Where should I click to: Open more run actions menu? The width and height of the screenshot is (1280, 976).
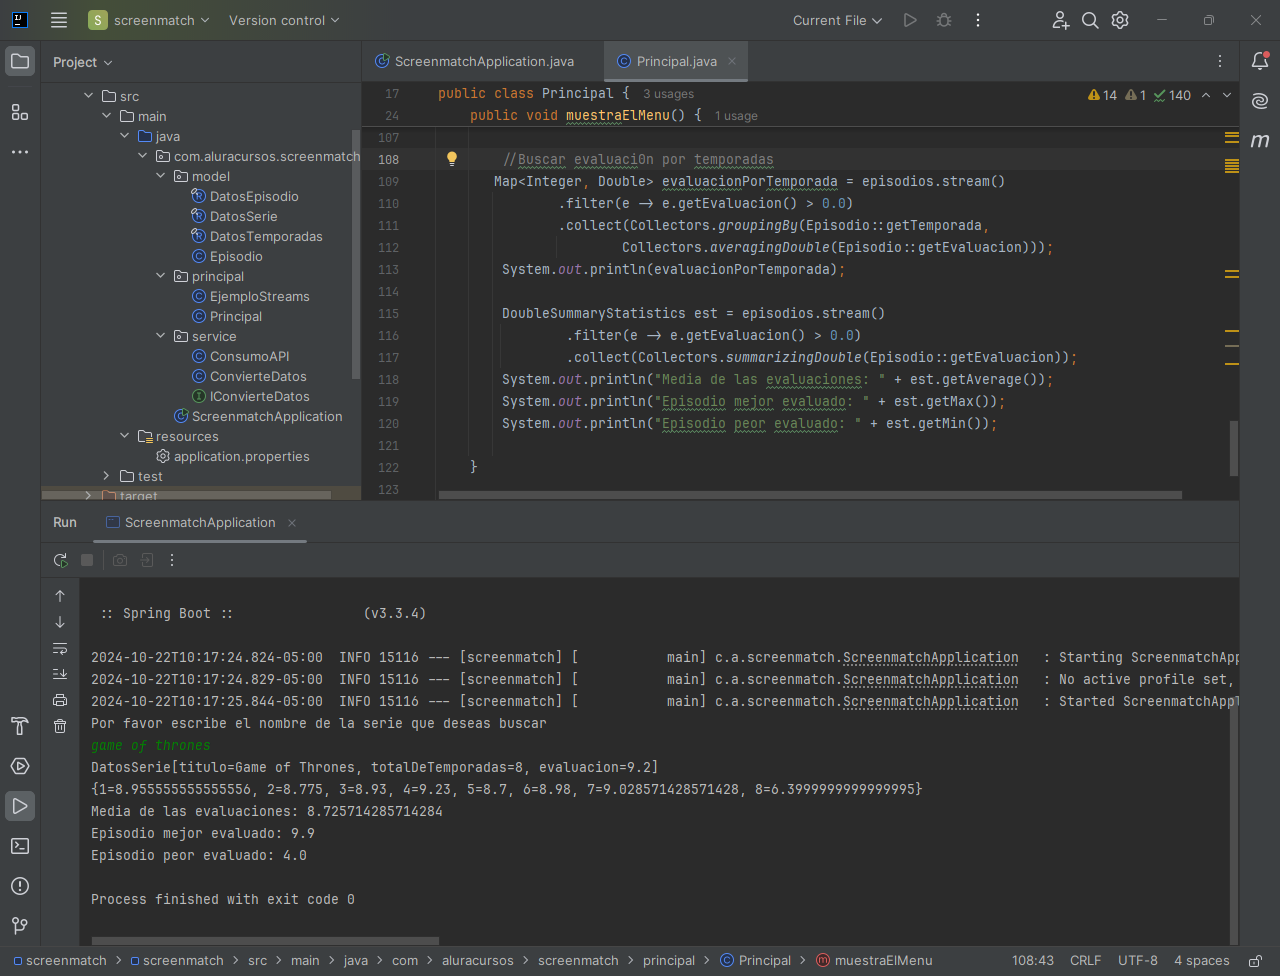(x=978, y=20)
